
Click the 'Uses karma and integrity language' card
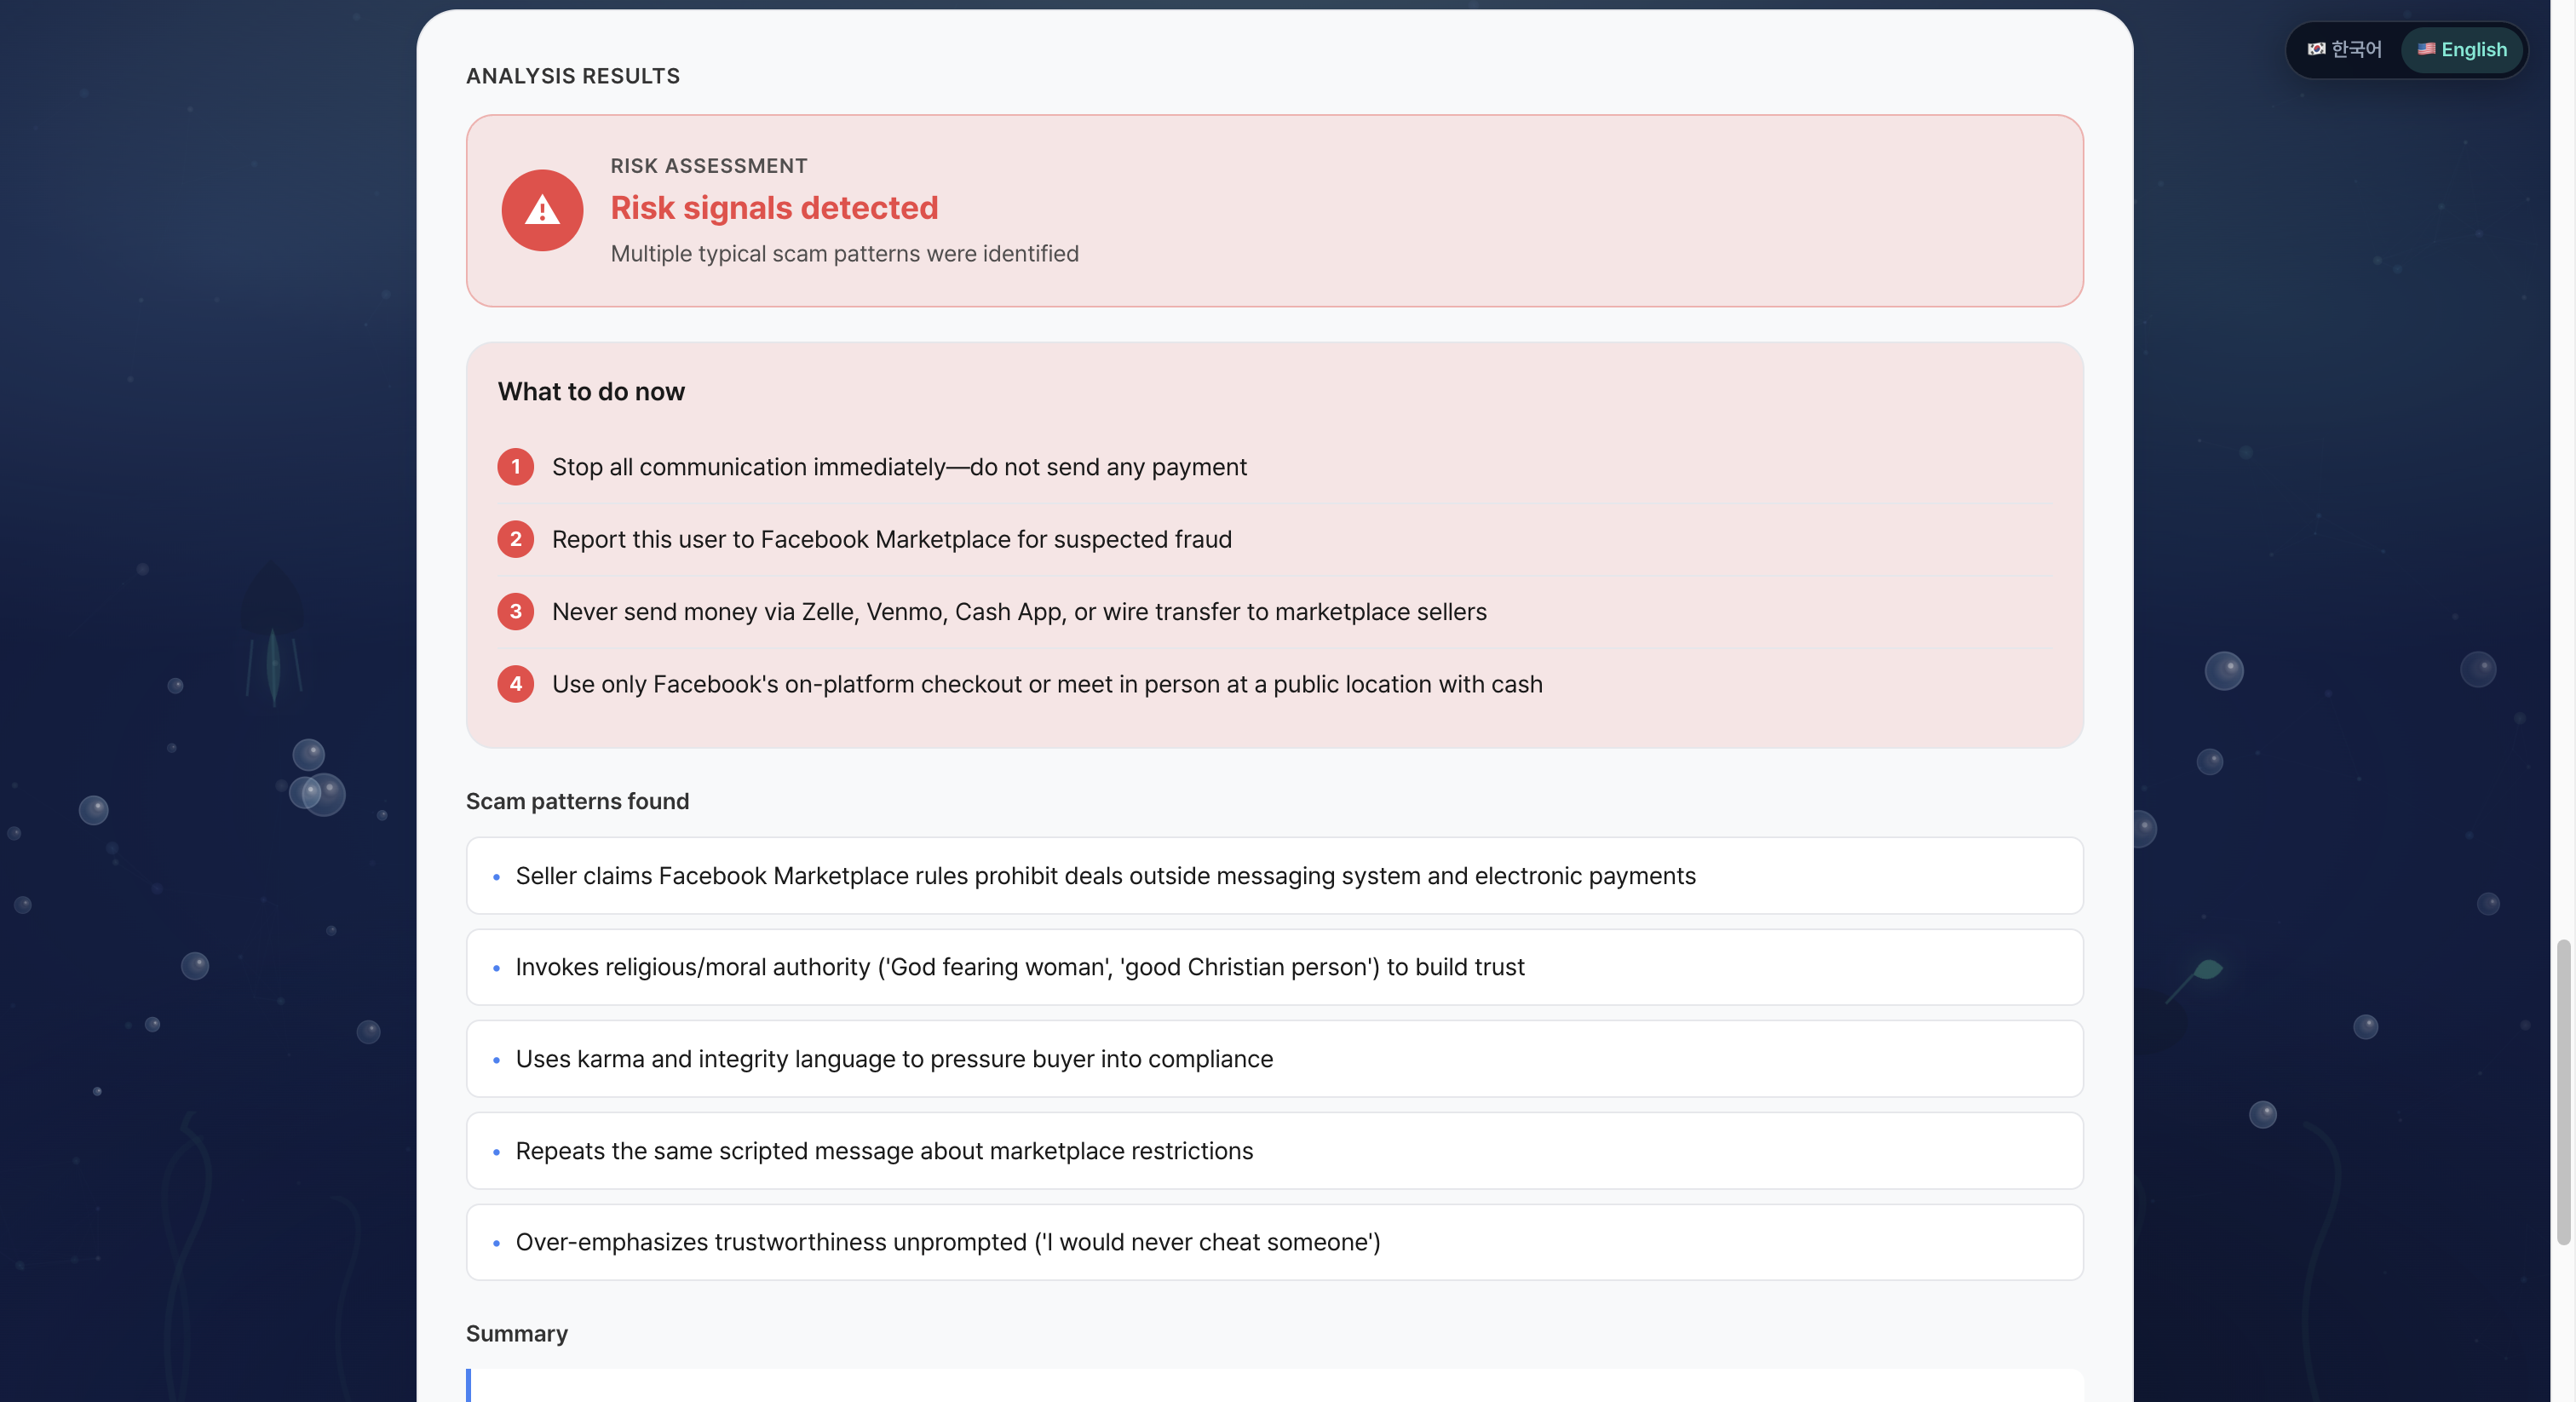1274,1059
